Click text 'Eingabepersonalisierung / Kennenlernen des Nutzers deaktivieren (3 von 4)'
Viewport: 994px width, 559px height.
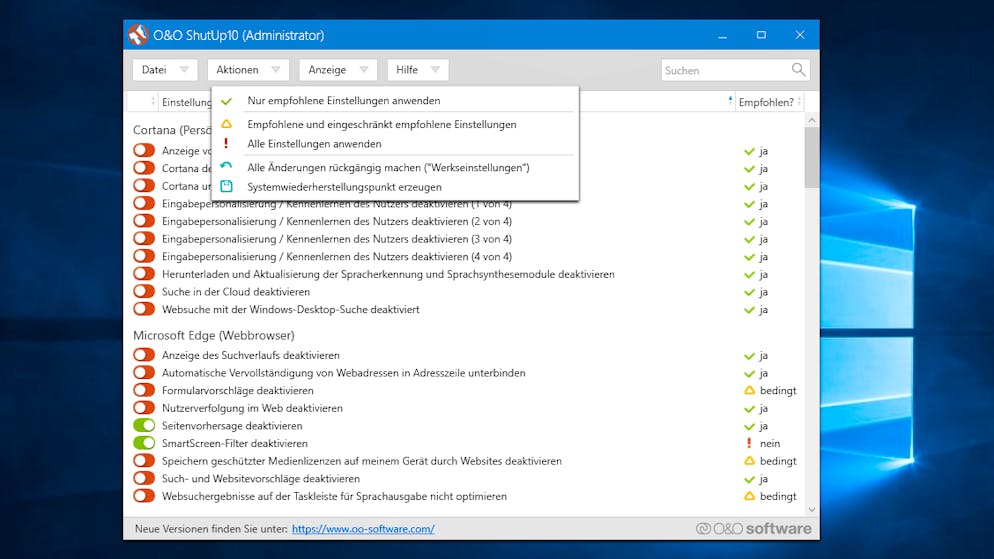click(337, 239)
